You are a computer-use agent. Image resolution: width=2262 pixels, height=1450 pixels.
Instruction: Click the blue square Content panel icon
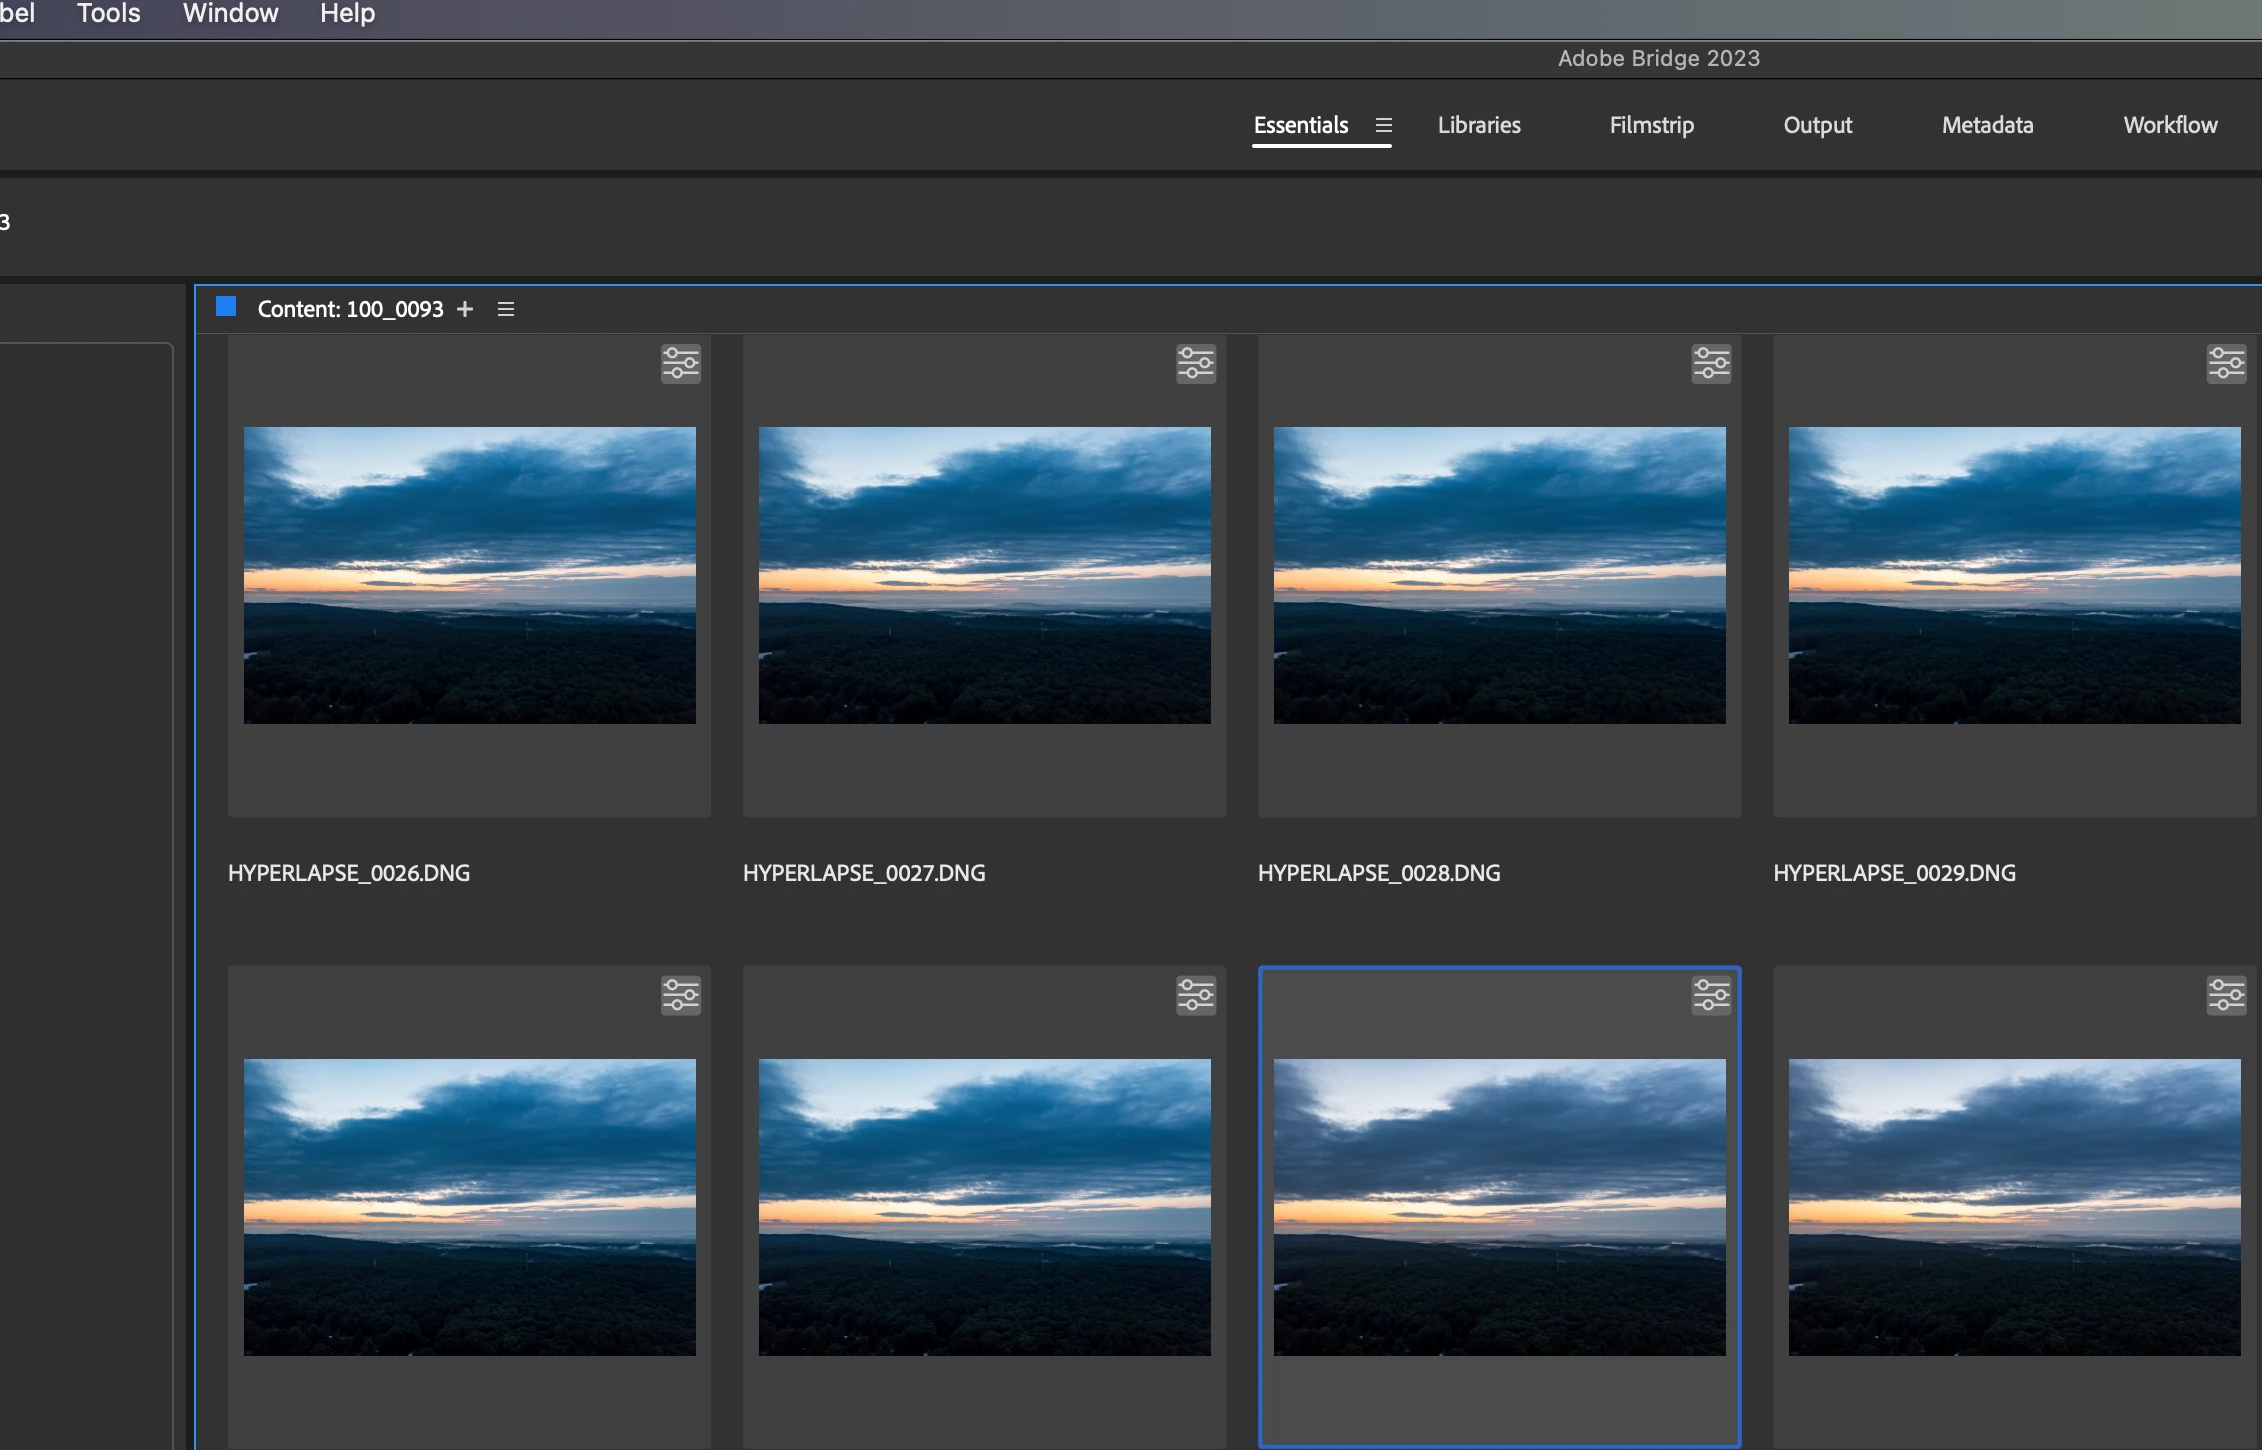pos(226,307)
